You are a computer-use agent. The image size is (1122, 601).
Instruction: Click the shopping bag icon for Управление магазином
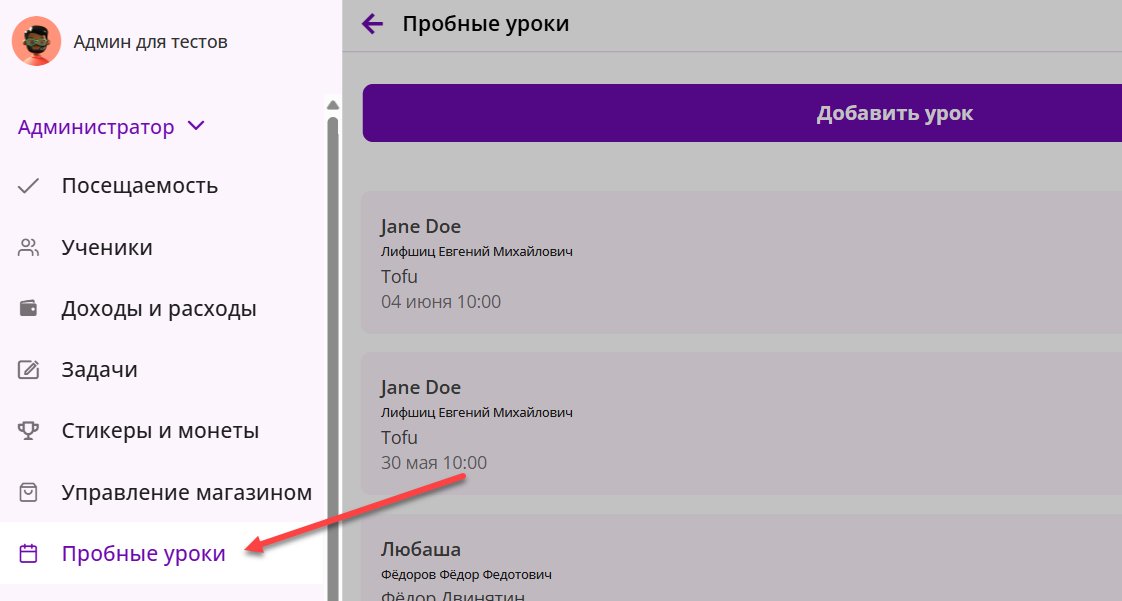[x=28, y=492]
